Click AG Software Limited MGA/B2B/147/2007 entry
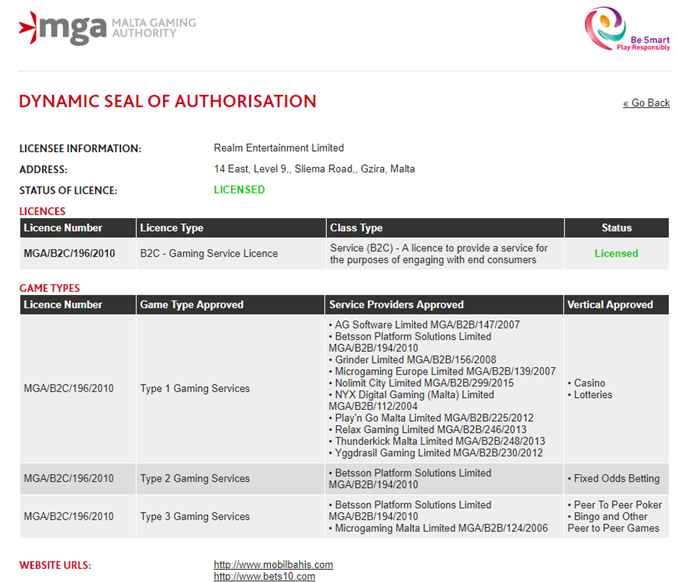This screenshot has height=582, width=678. [424, 325]
